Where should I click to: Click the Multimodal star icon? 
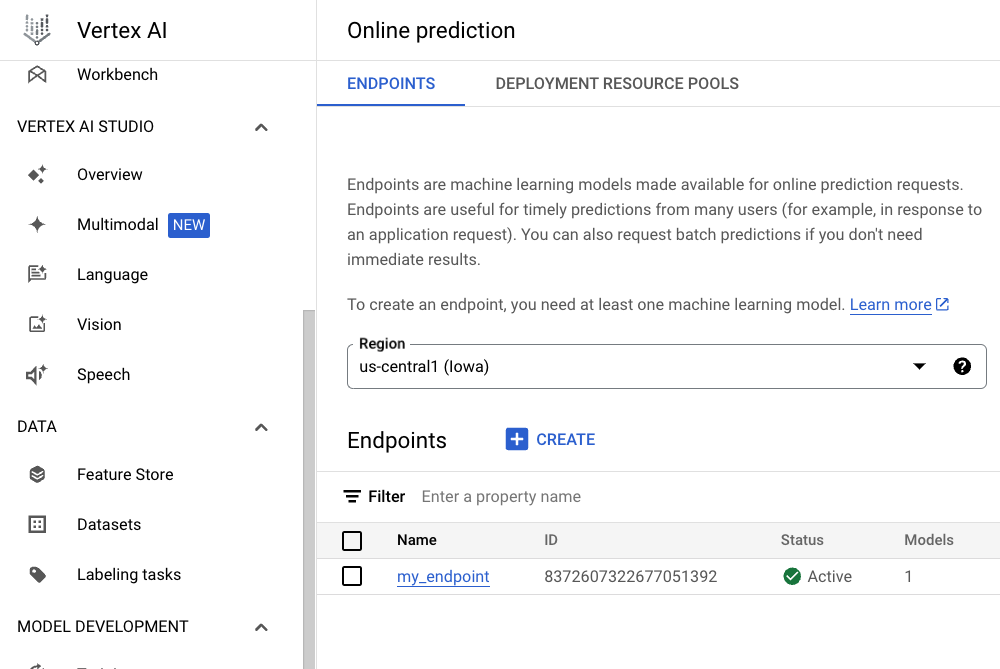(37, 224)
